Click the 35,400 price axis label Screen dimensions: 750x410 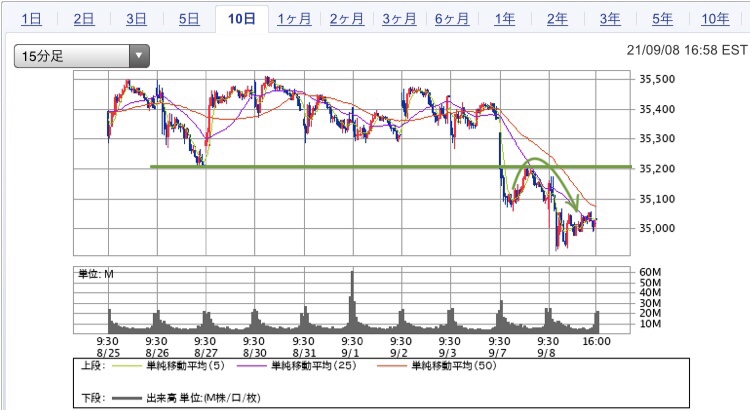657,109
